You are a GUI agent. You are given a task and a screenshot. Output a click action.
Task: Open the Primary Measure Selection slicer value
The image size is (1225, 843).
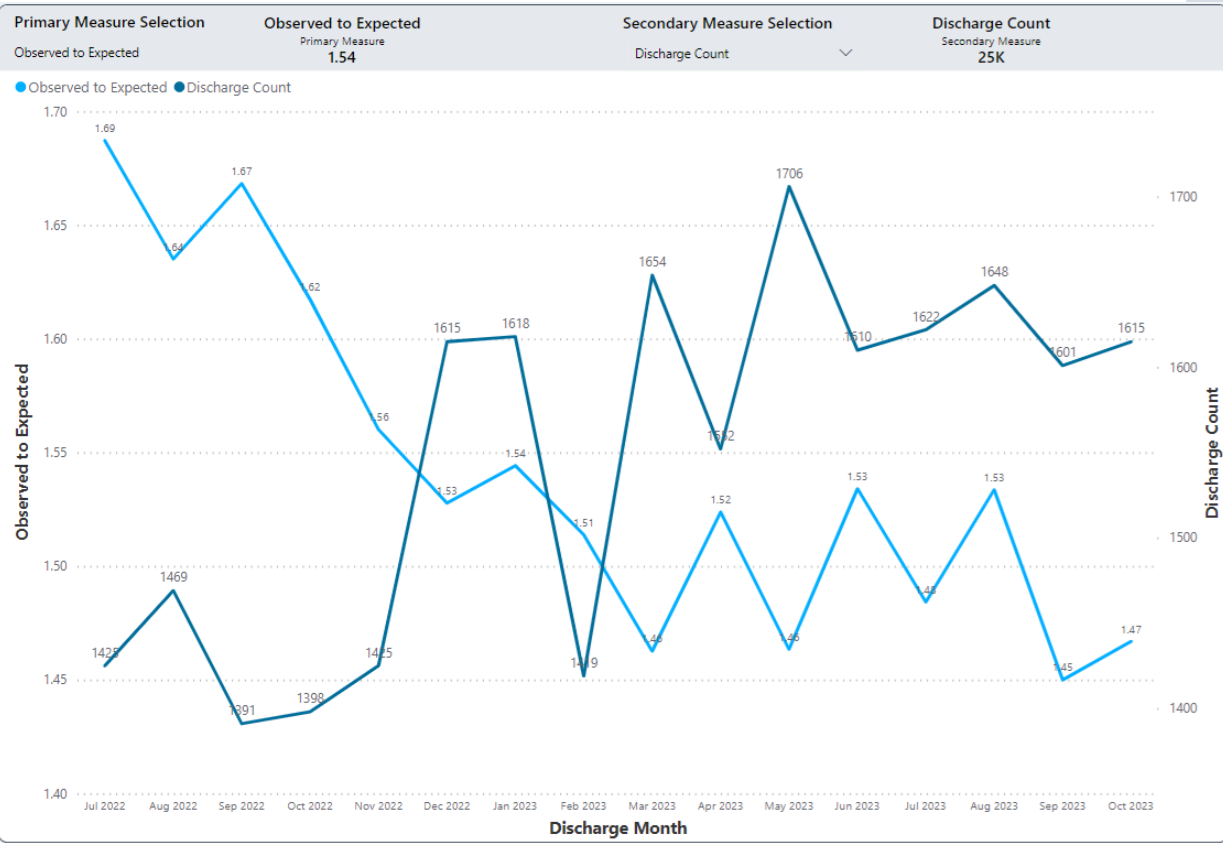point(77,53)
